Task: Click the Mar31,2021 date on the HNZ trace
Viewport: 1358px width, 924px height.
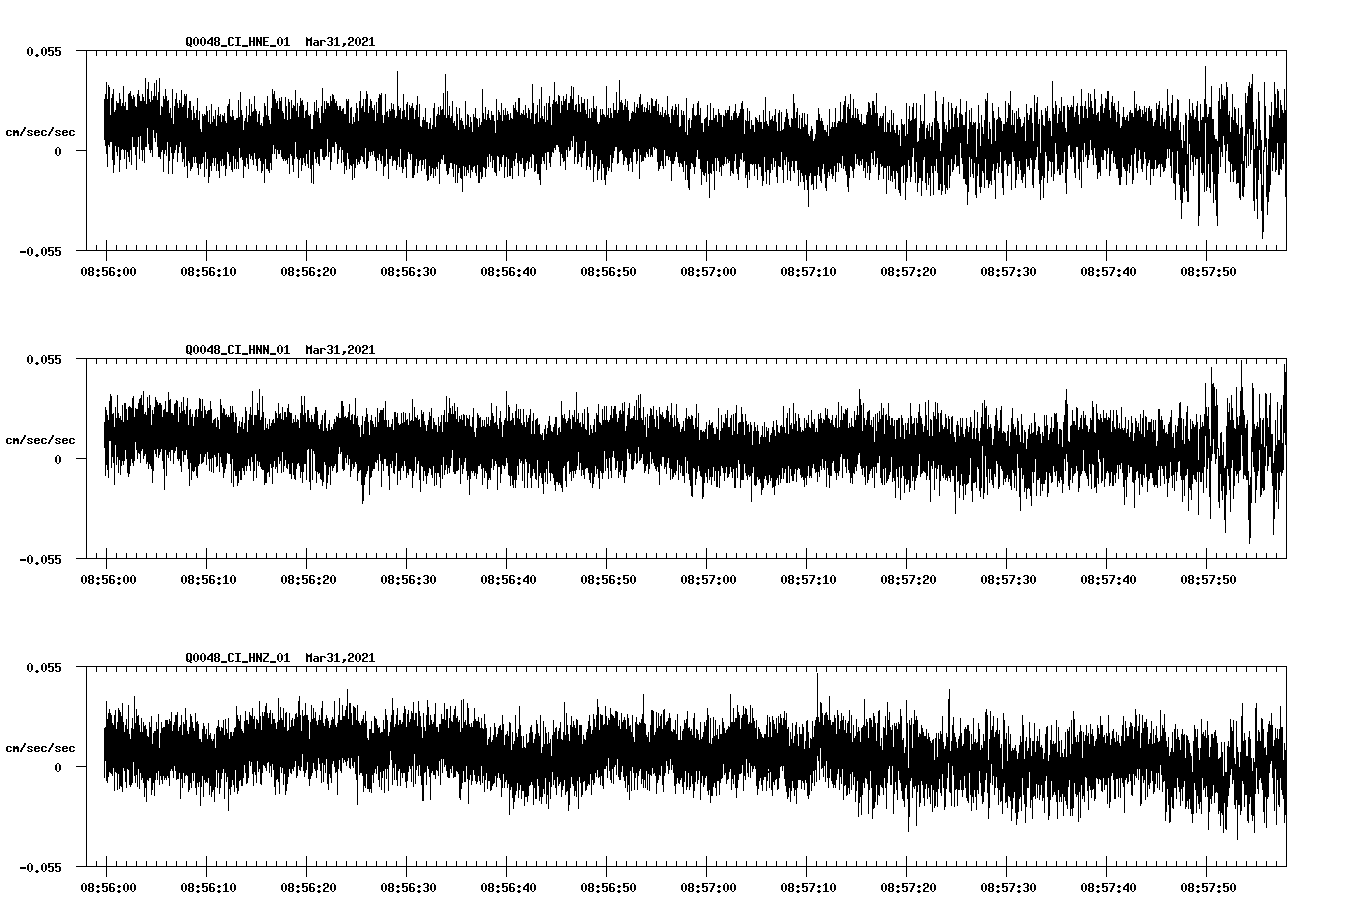Action: (x=339, y=657)
